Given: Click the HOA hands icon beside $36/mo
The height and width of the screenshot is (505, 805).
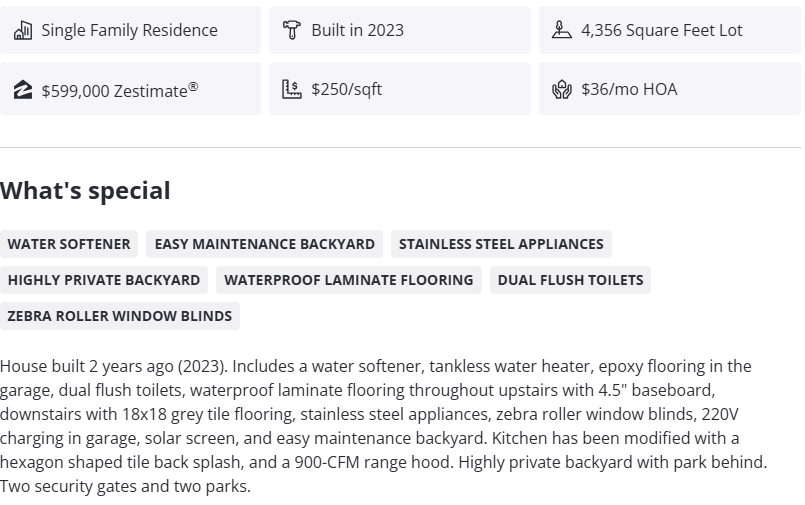Looking at the screenshot, I should [x=561, y=89].
